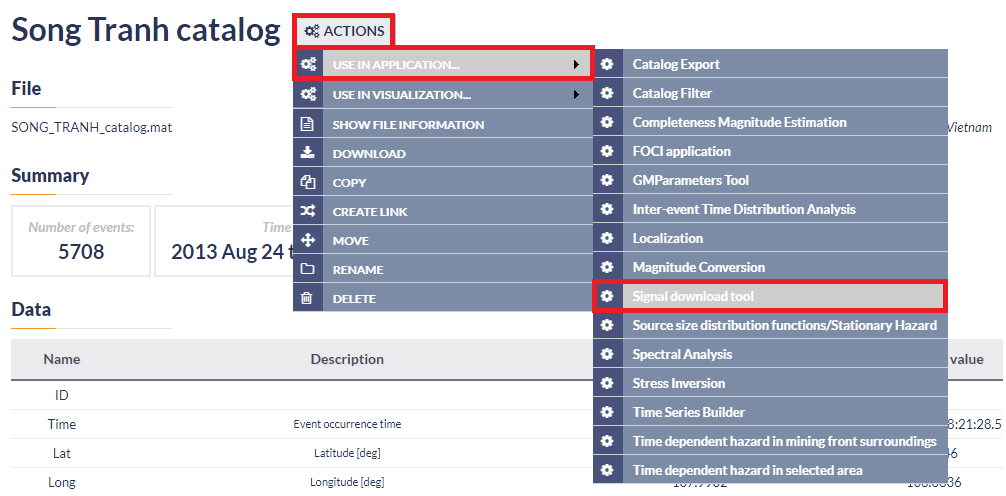The height and width of the screenshot is (496, 1006).
Task: Expand the Use in Application submenu arrow
Action: coord(576,64)
